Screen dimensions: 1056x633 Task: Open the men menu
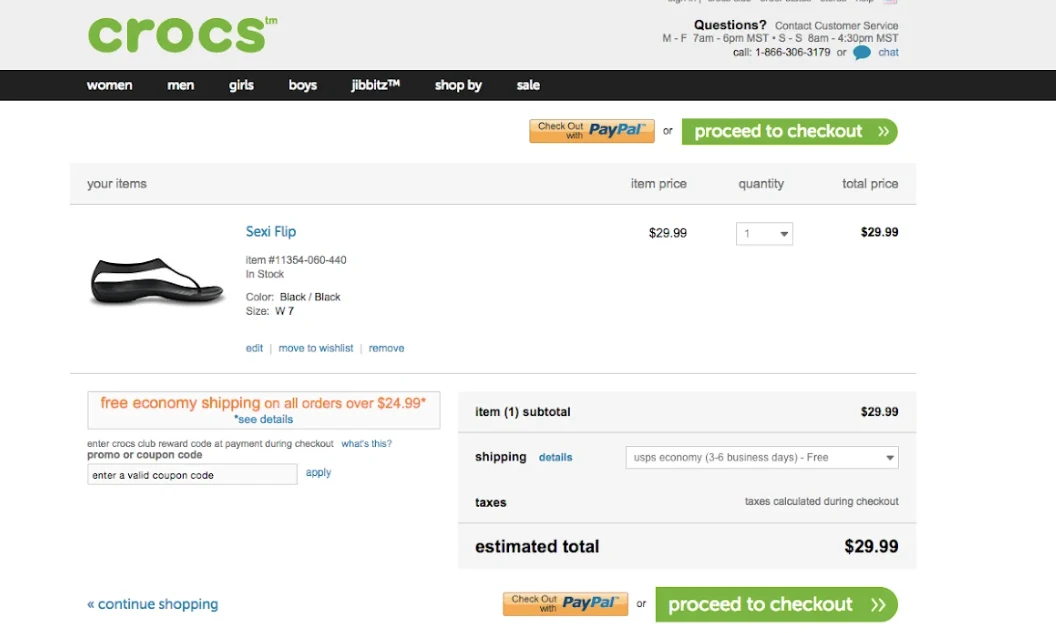(181, 86)
